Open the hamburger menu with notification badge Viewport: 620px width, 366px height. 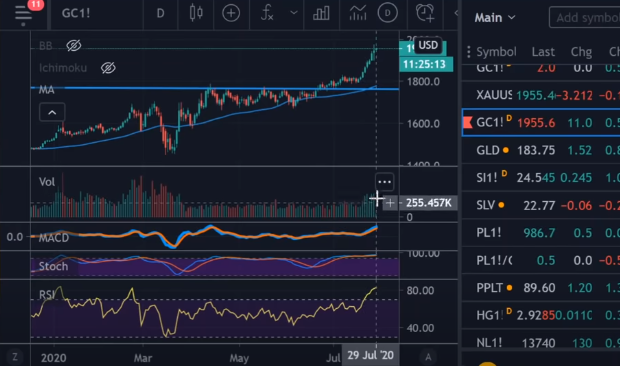pos(23,14)
